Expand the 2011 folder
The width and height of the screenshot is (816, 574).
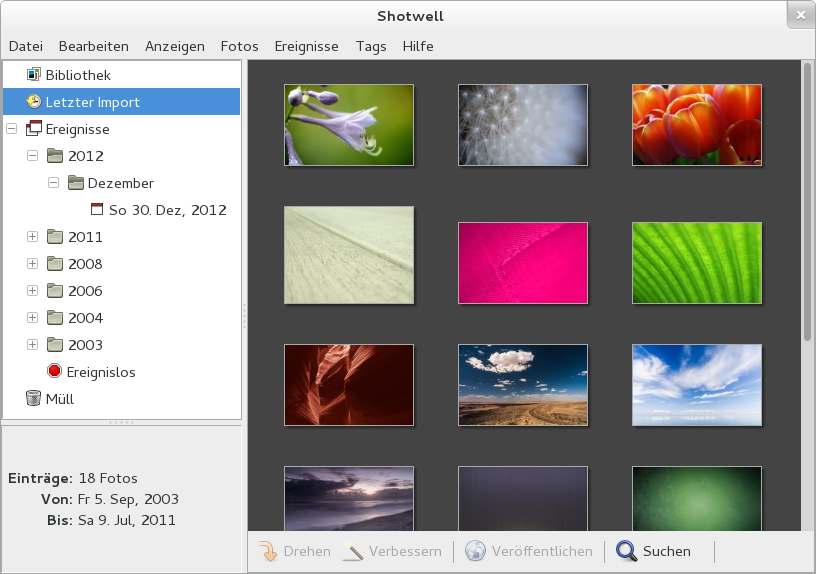pyautogui.click(x=32, y=237)
